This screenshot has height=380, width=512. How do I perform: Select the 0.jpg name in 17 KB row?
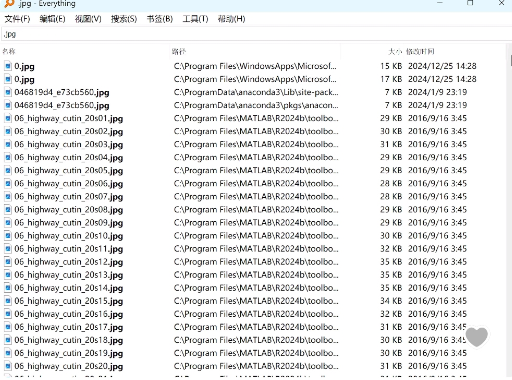(24, 79)
